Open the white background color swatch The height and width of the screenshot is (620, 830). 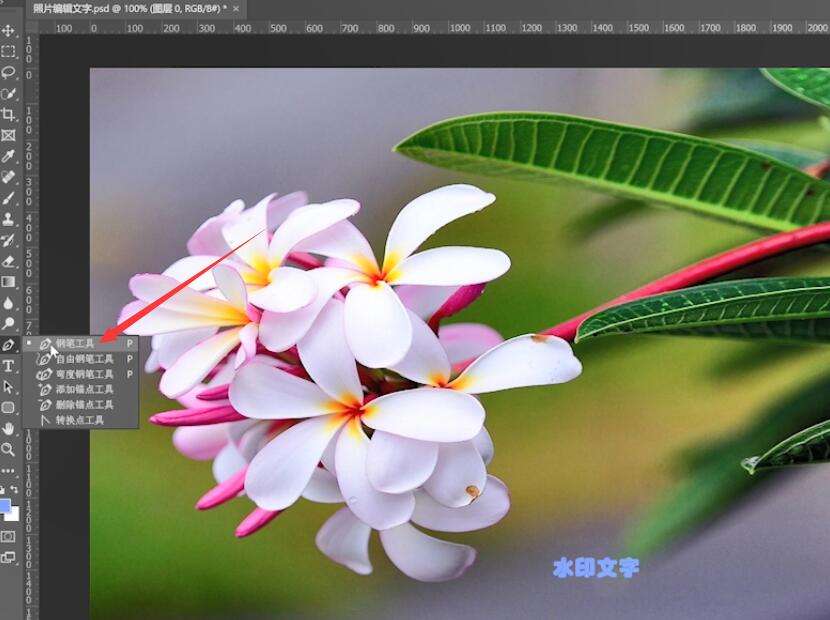click(x=14, y=515)
